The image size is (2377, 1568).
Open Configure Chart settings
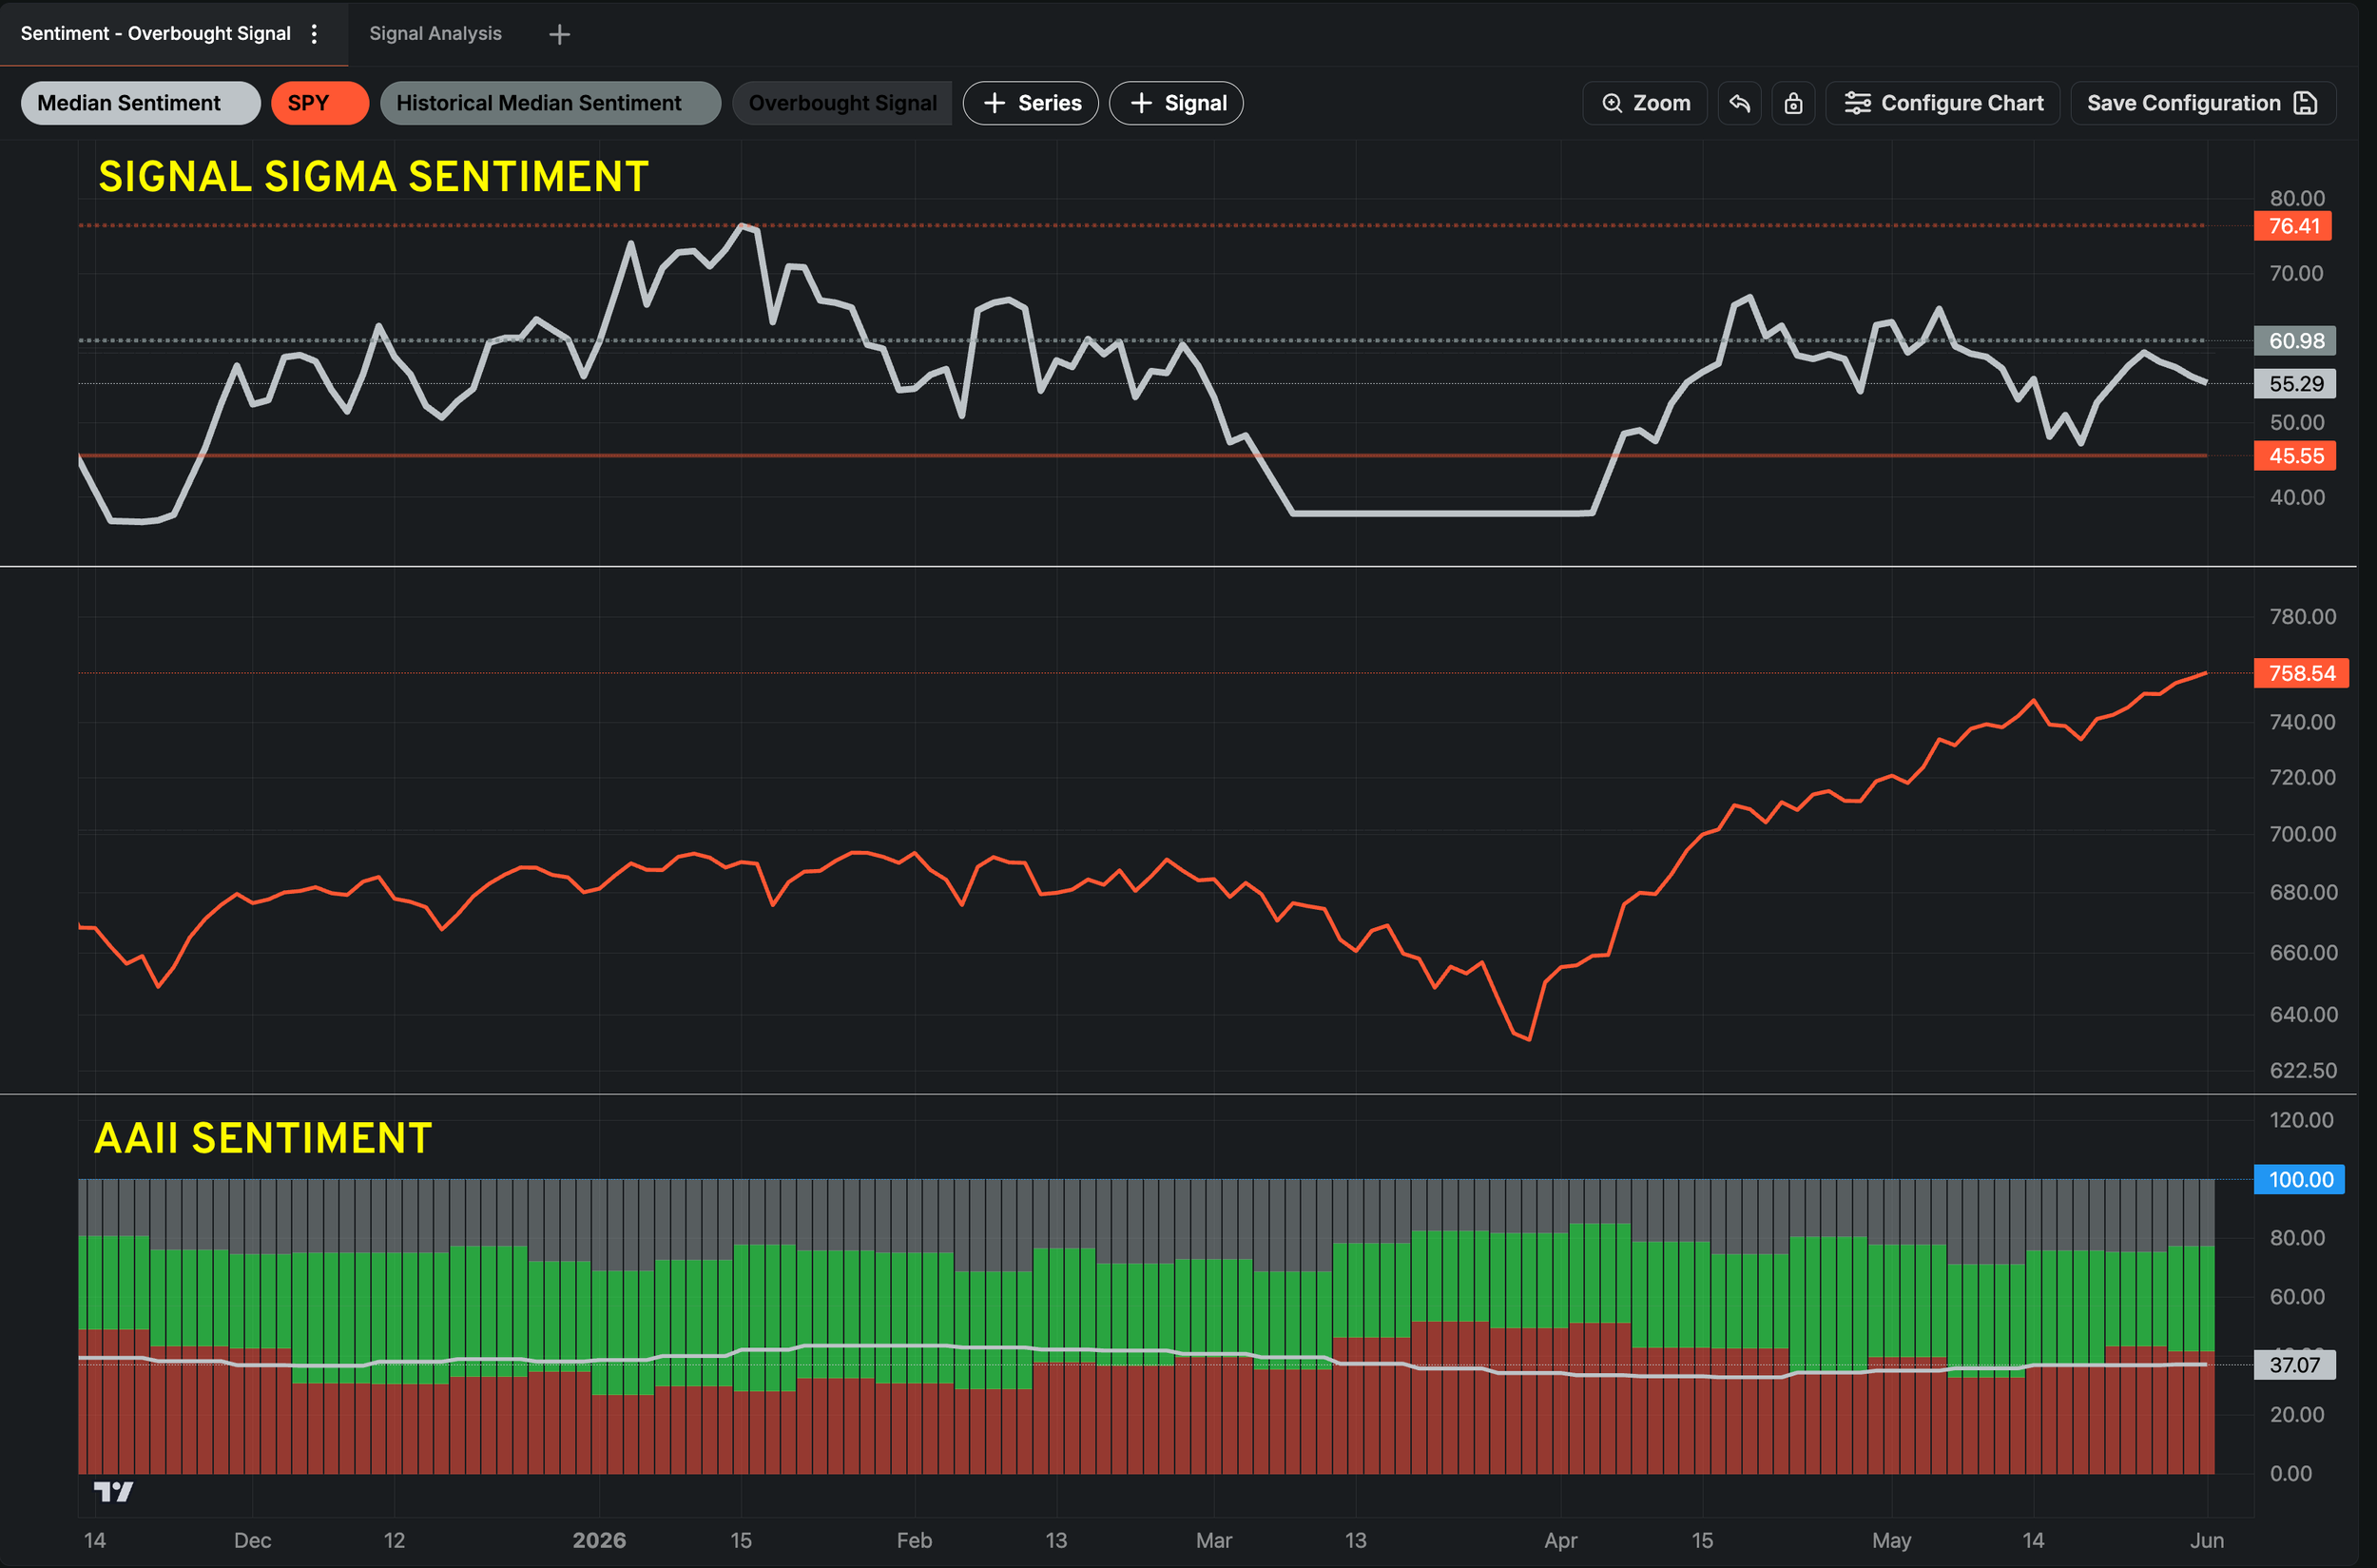tap(1943, 103)
